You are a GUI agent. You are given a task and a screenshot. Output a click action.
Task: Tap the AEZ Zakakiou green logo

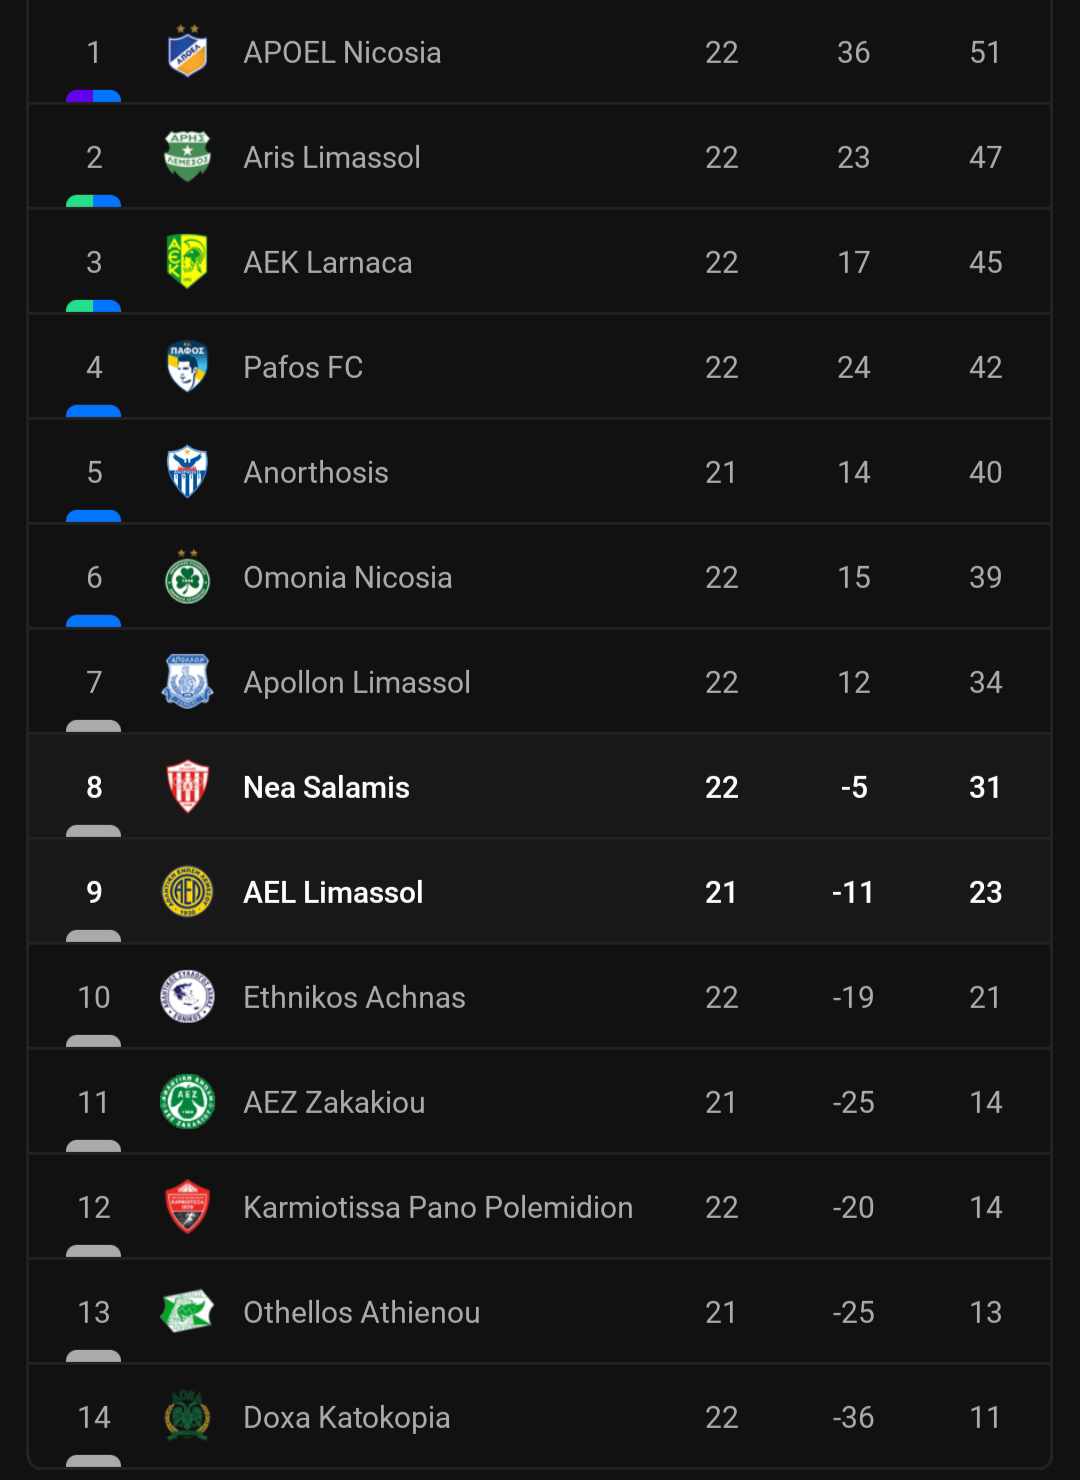tap(187, 1102)
